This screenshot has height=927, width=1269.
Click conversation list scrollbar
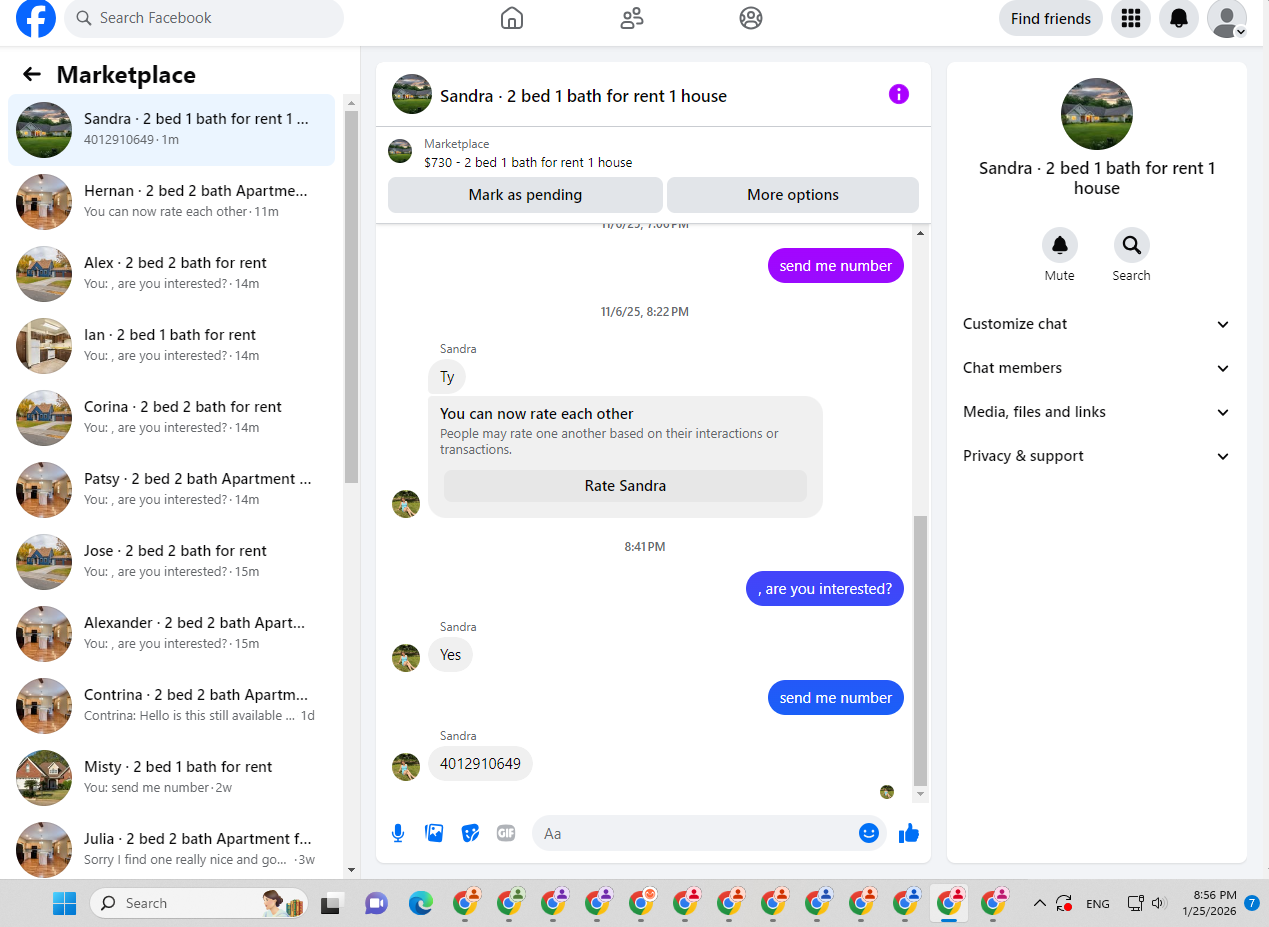(351, 298)
